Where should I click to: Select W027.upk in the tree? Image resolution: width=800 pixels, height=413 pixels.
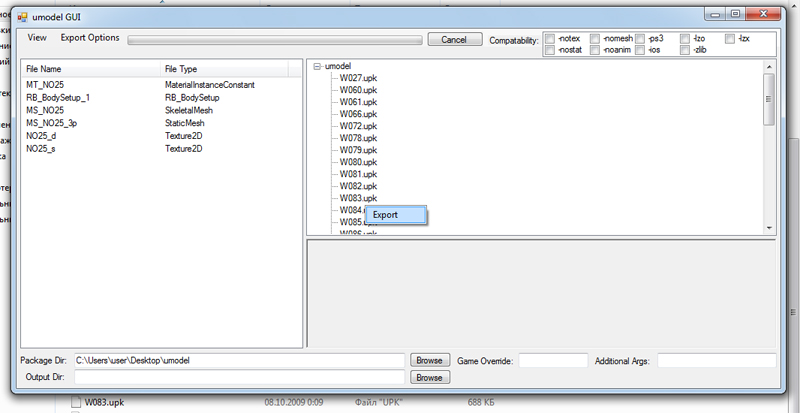pos(358,78)
